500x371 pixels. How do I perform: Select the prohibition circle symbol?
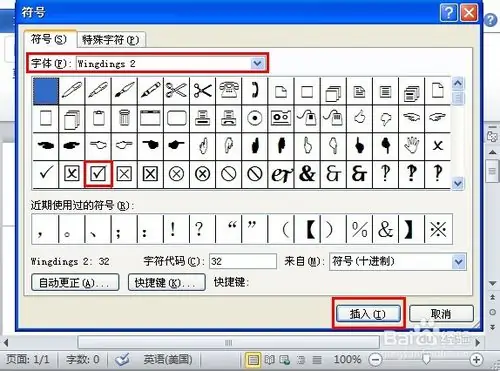229,174
